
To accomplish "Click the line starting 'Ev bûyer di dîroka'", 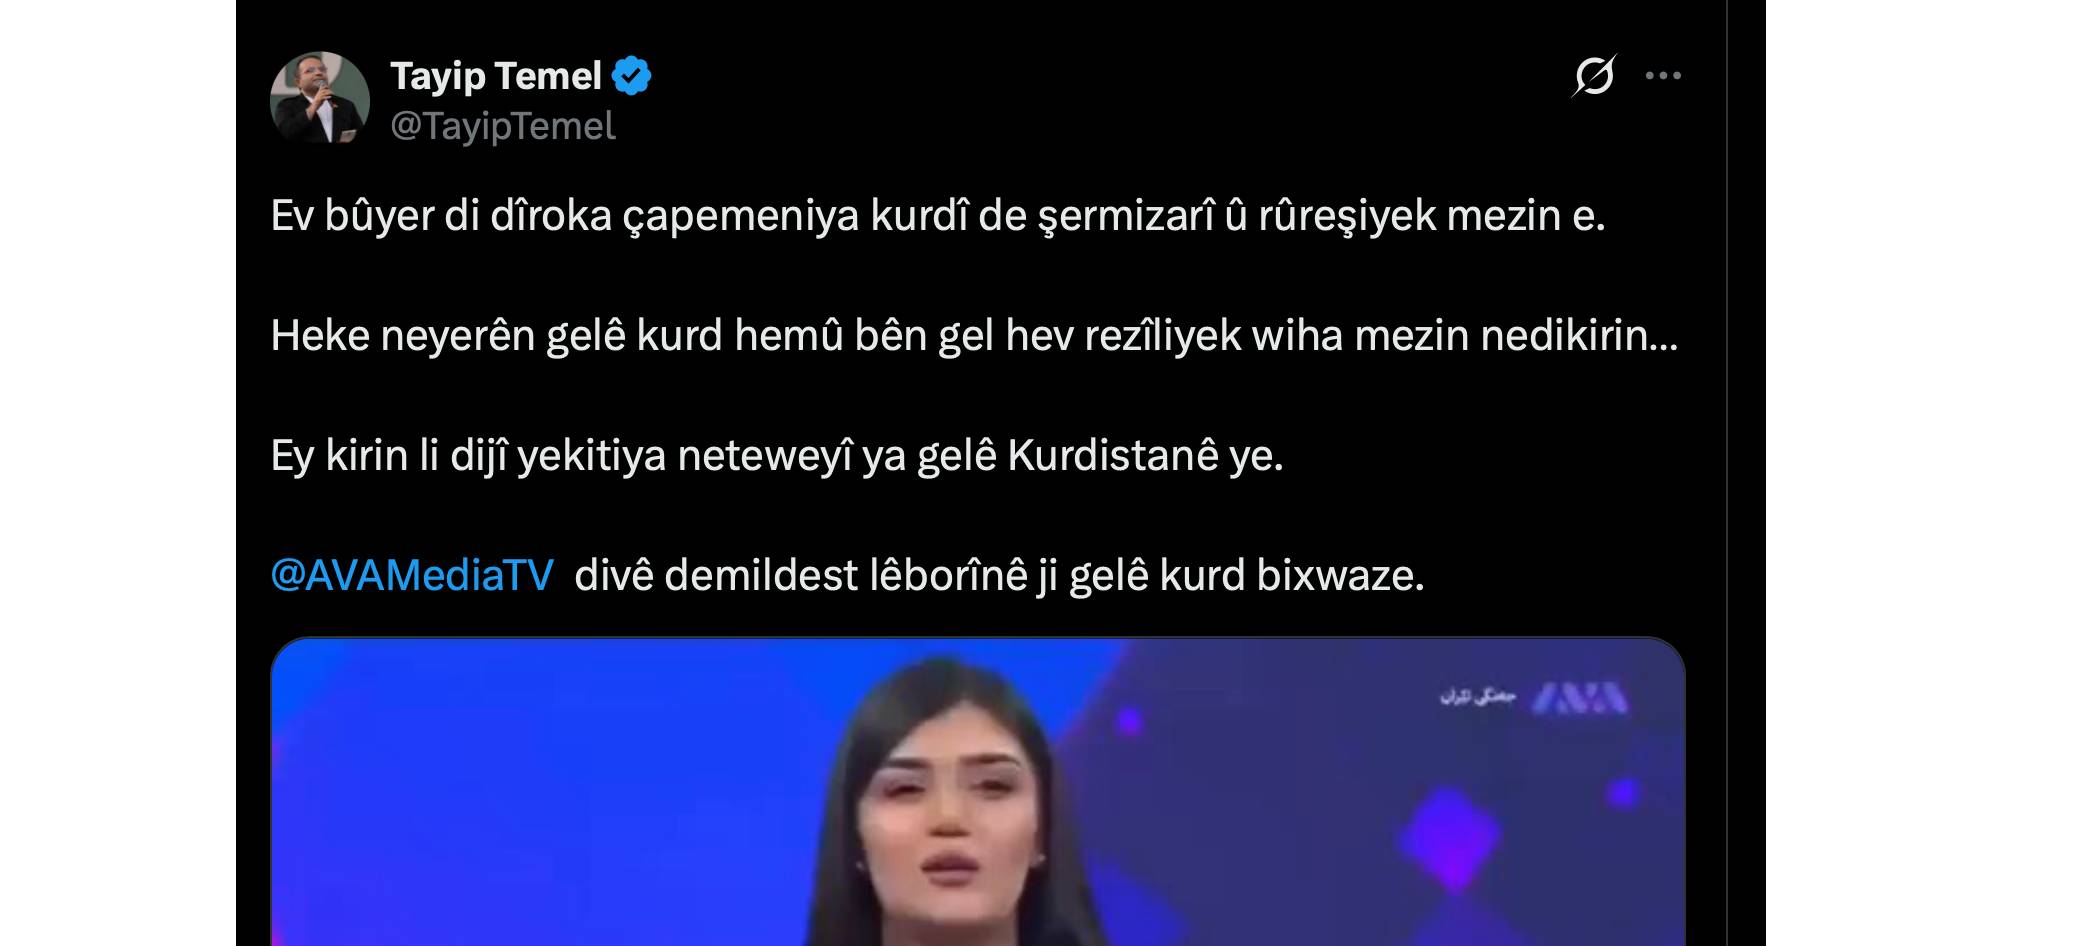I will [938, 216].
